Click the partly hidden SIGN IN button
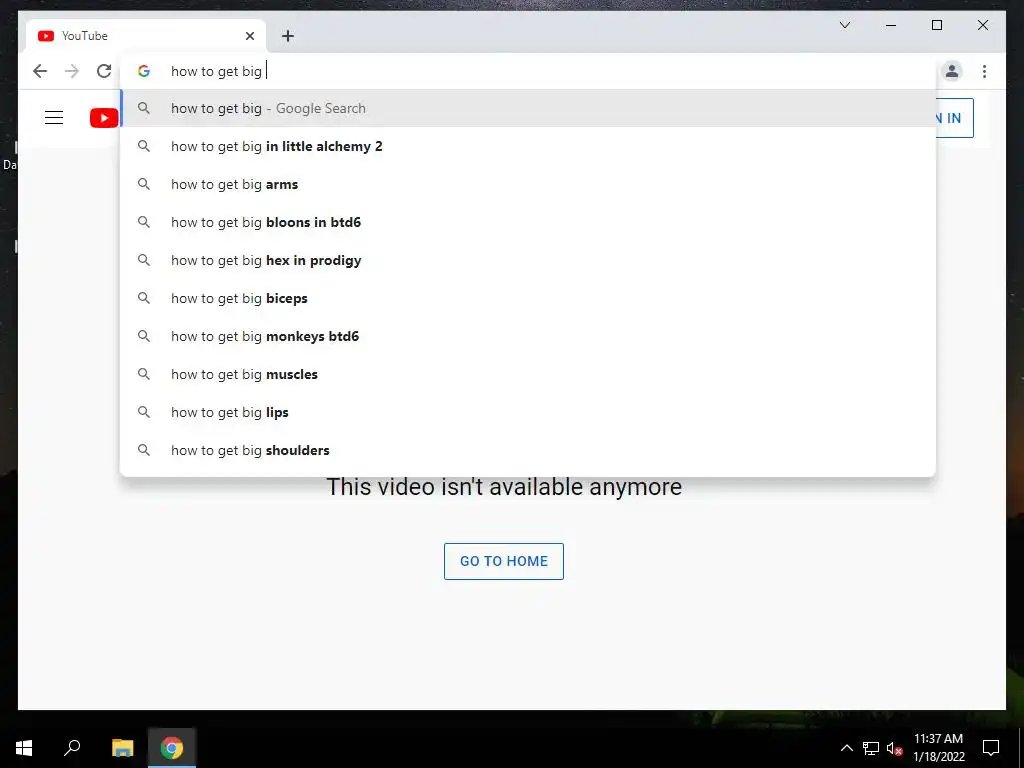The image size is (1024, 768). (x=955, y=118)
